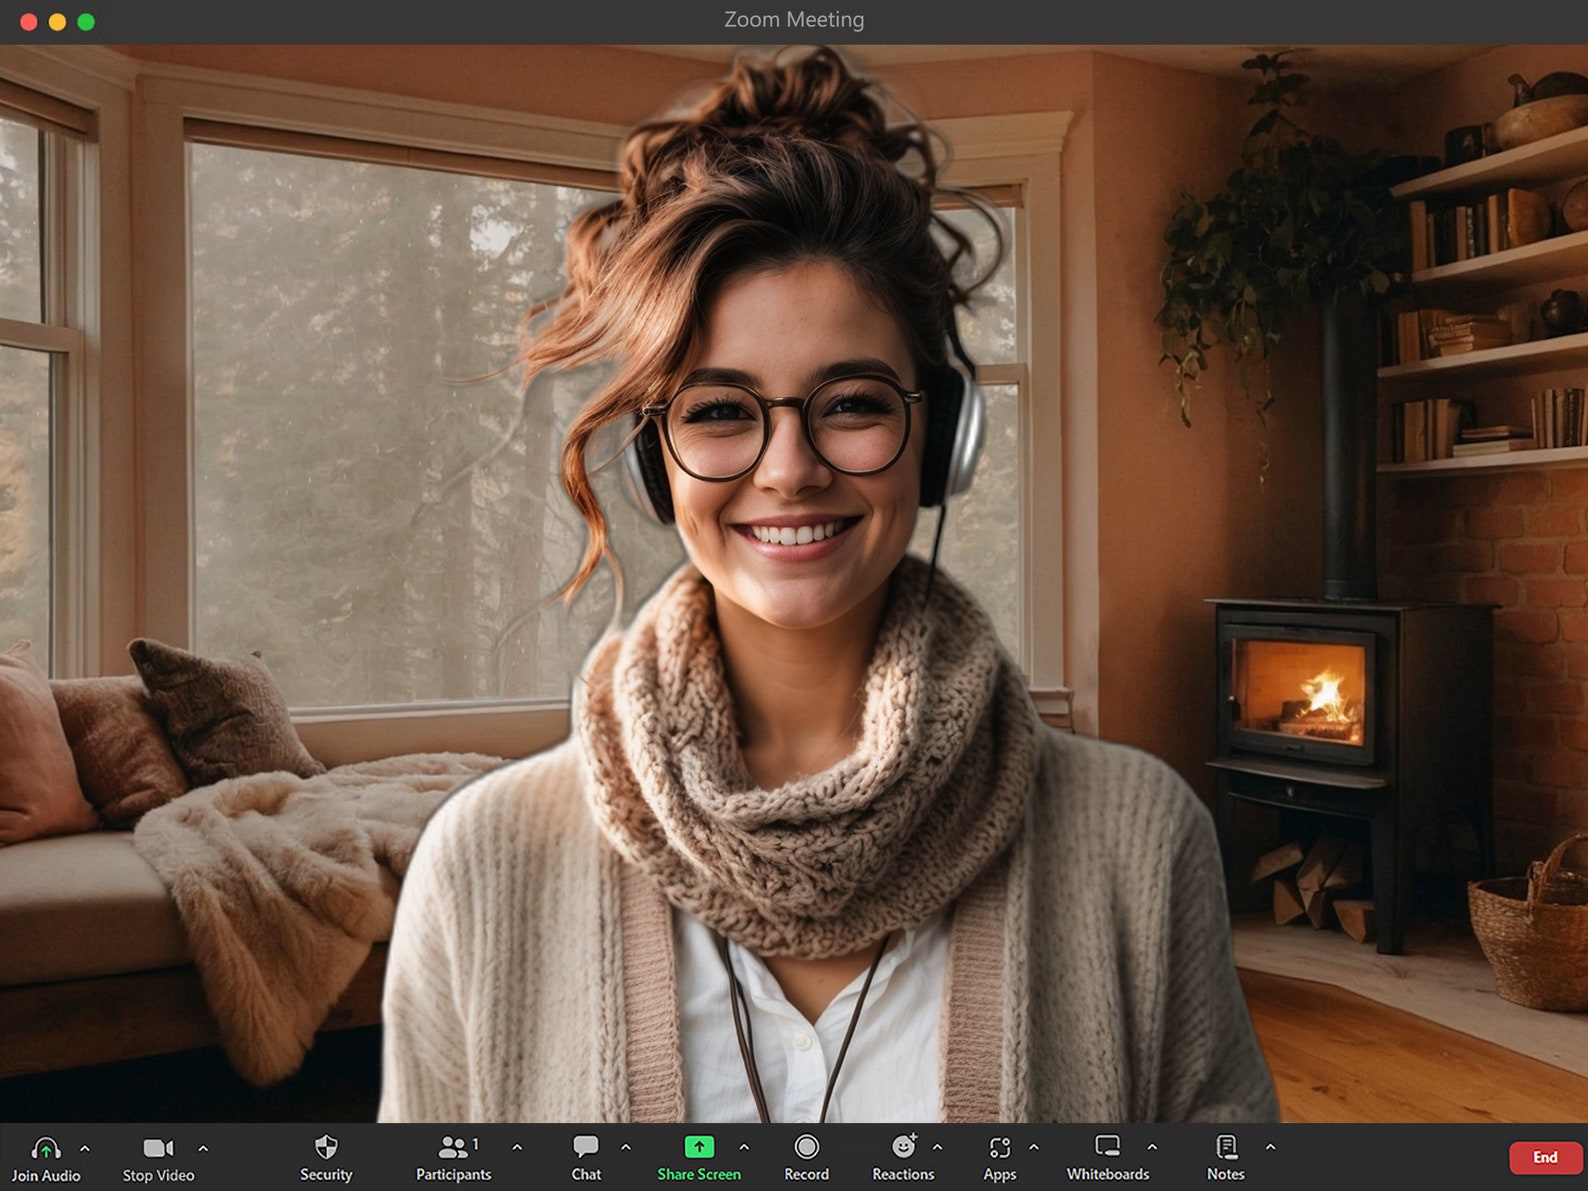
Task: Expand the arrow next to Join Audio
Action: coord(85,1149)
